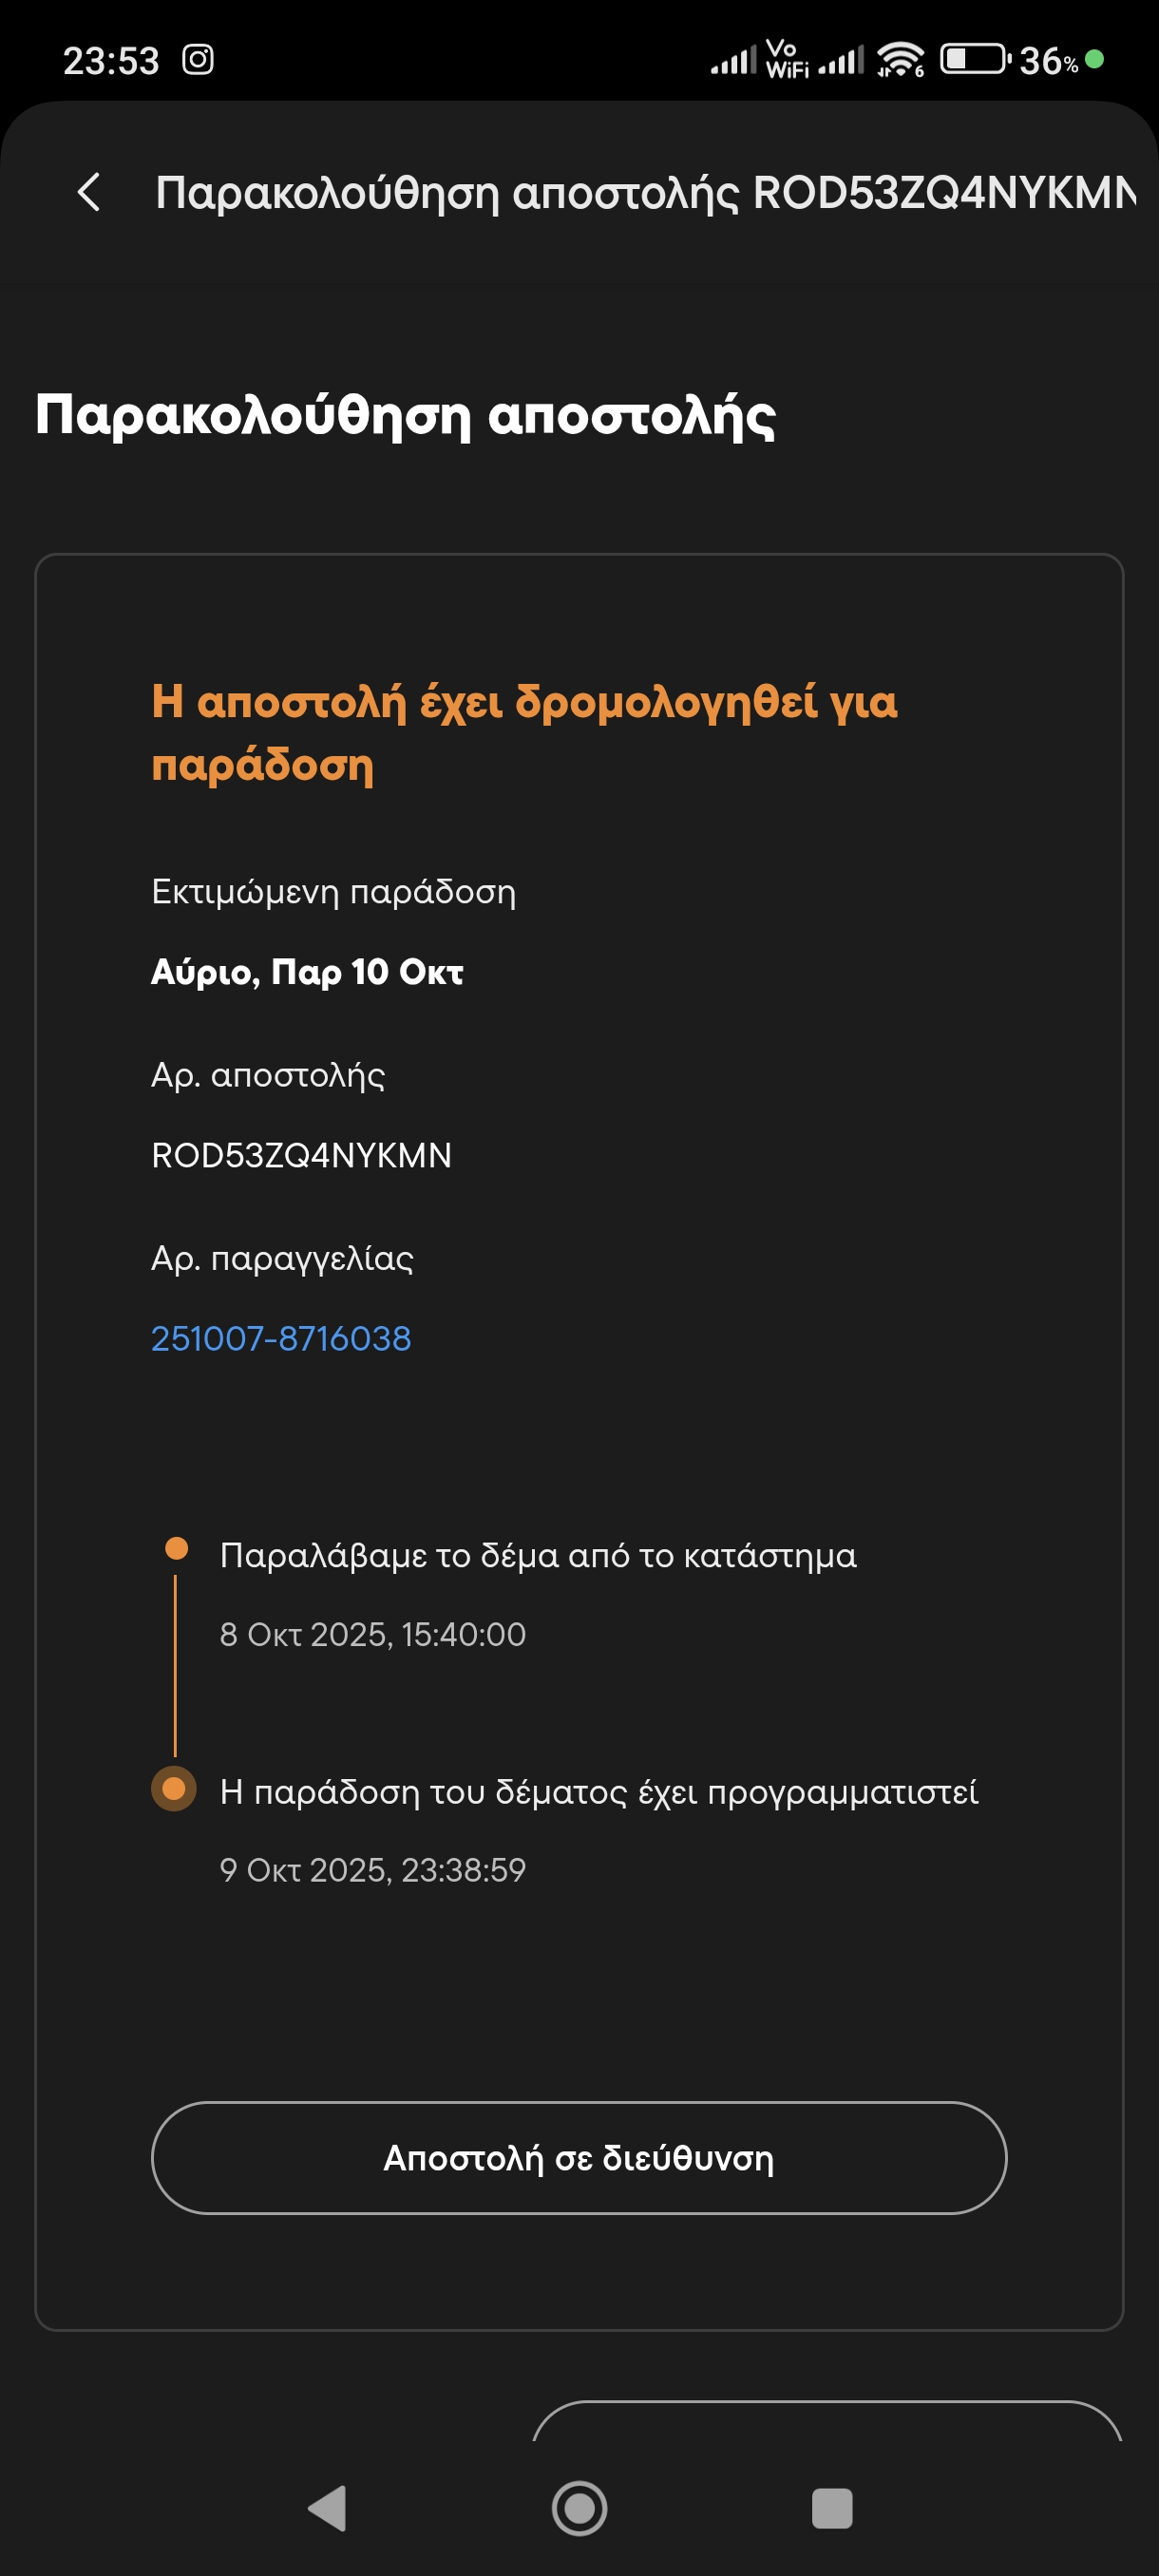This screenshot has height=2576, width=1159.
Task: Tap the first timeline dot for store pickup
Action: click(x=176, y=1549)
